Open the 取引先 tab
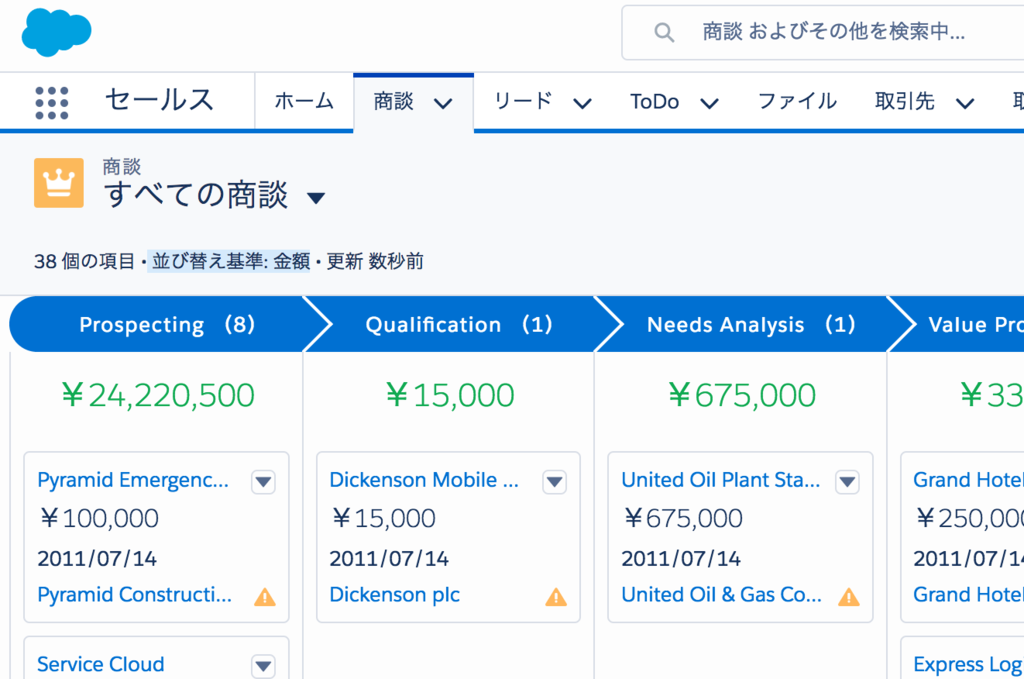Image resolution: width=1024 pixels, height=679 pixels. [x=904, y=101]
